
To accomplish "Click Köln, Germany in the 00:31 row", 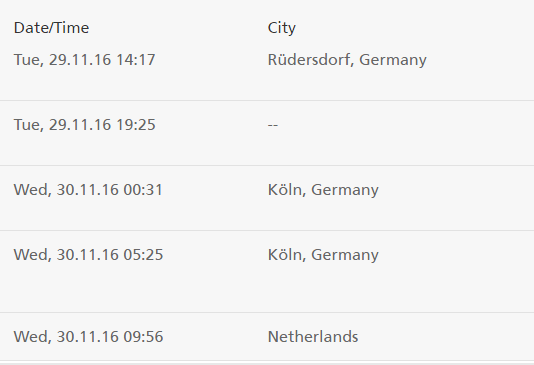I will coord(323,190).
